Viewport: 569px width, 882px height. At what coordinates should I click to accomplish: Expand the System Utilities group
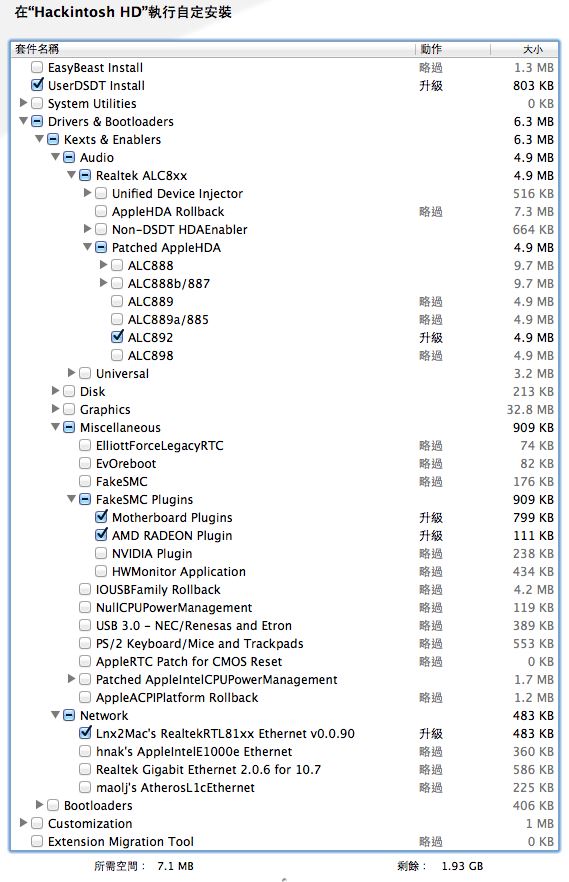click(x=24, y=103)
